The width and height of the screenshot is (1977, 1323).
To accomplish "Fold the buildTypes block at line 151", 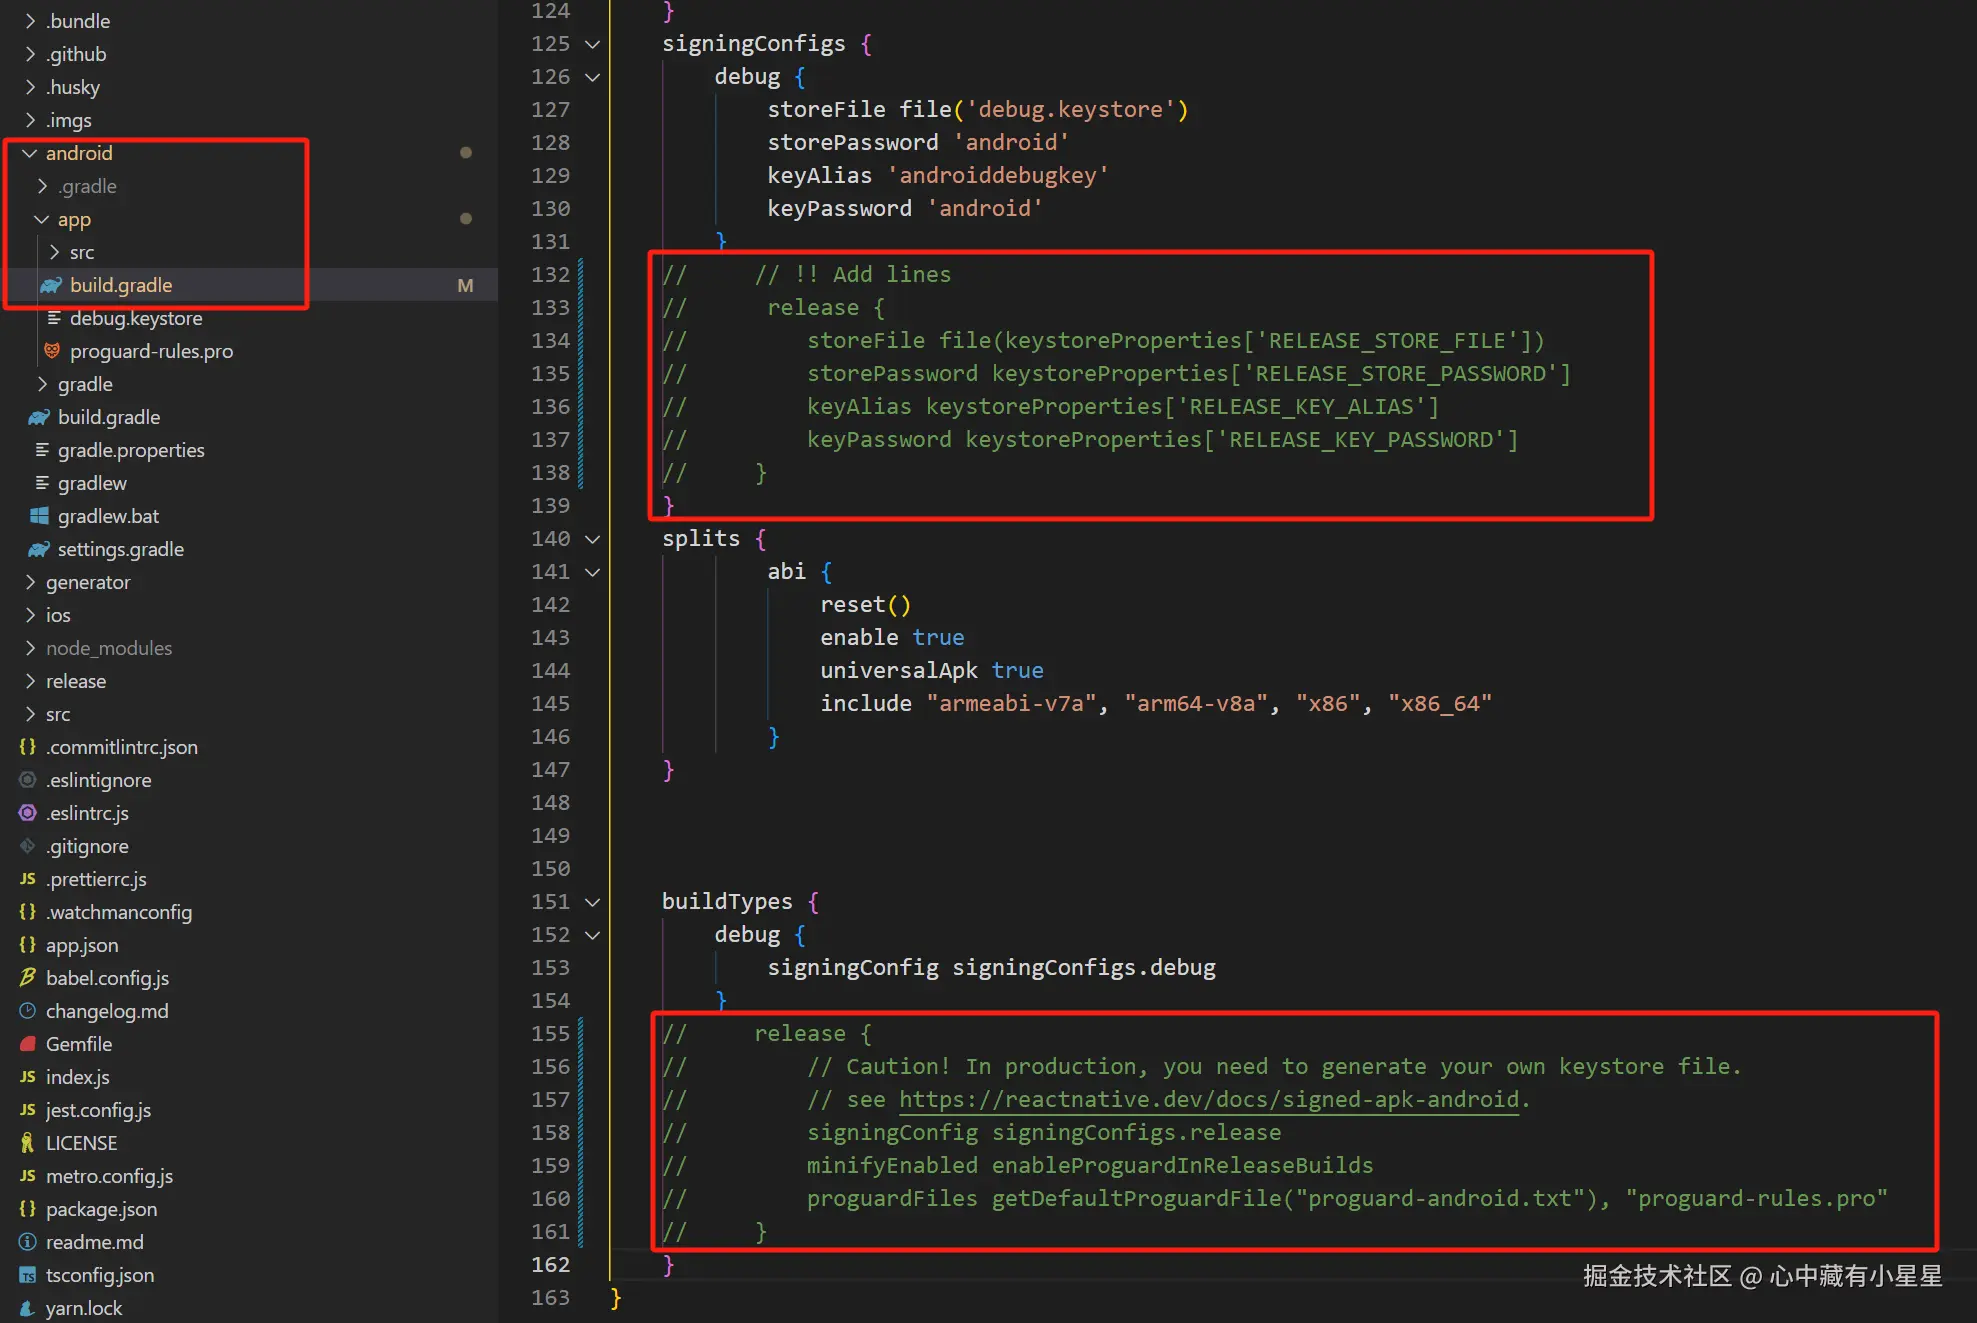I will pos(592,902).
